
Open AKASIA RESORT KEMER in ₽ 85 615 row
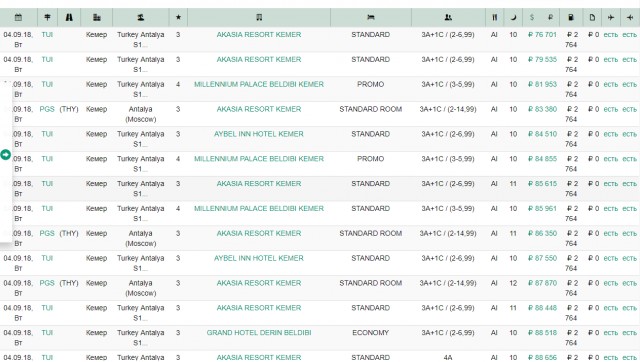click(259, 184)
